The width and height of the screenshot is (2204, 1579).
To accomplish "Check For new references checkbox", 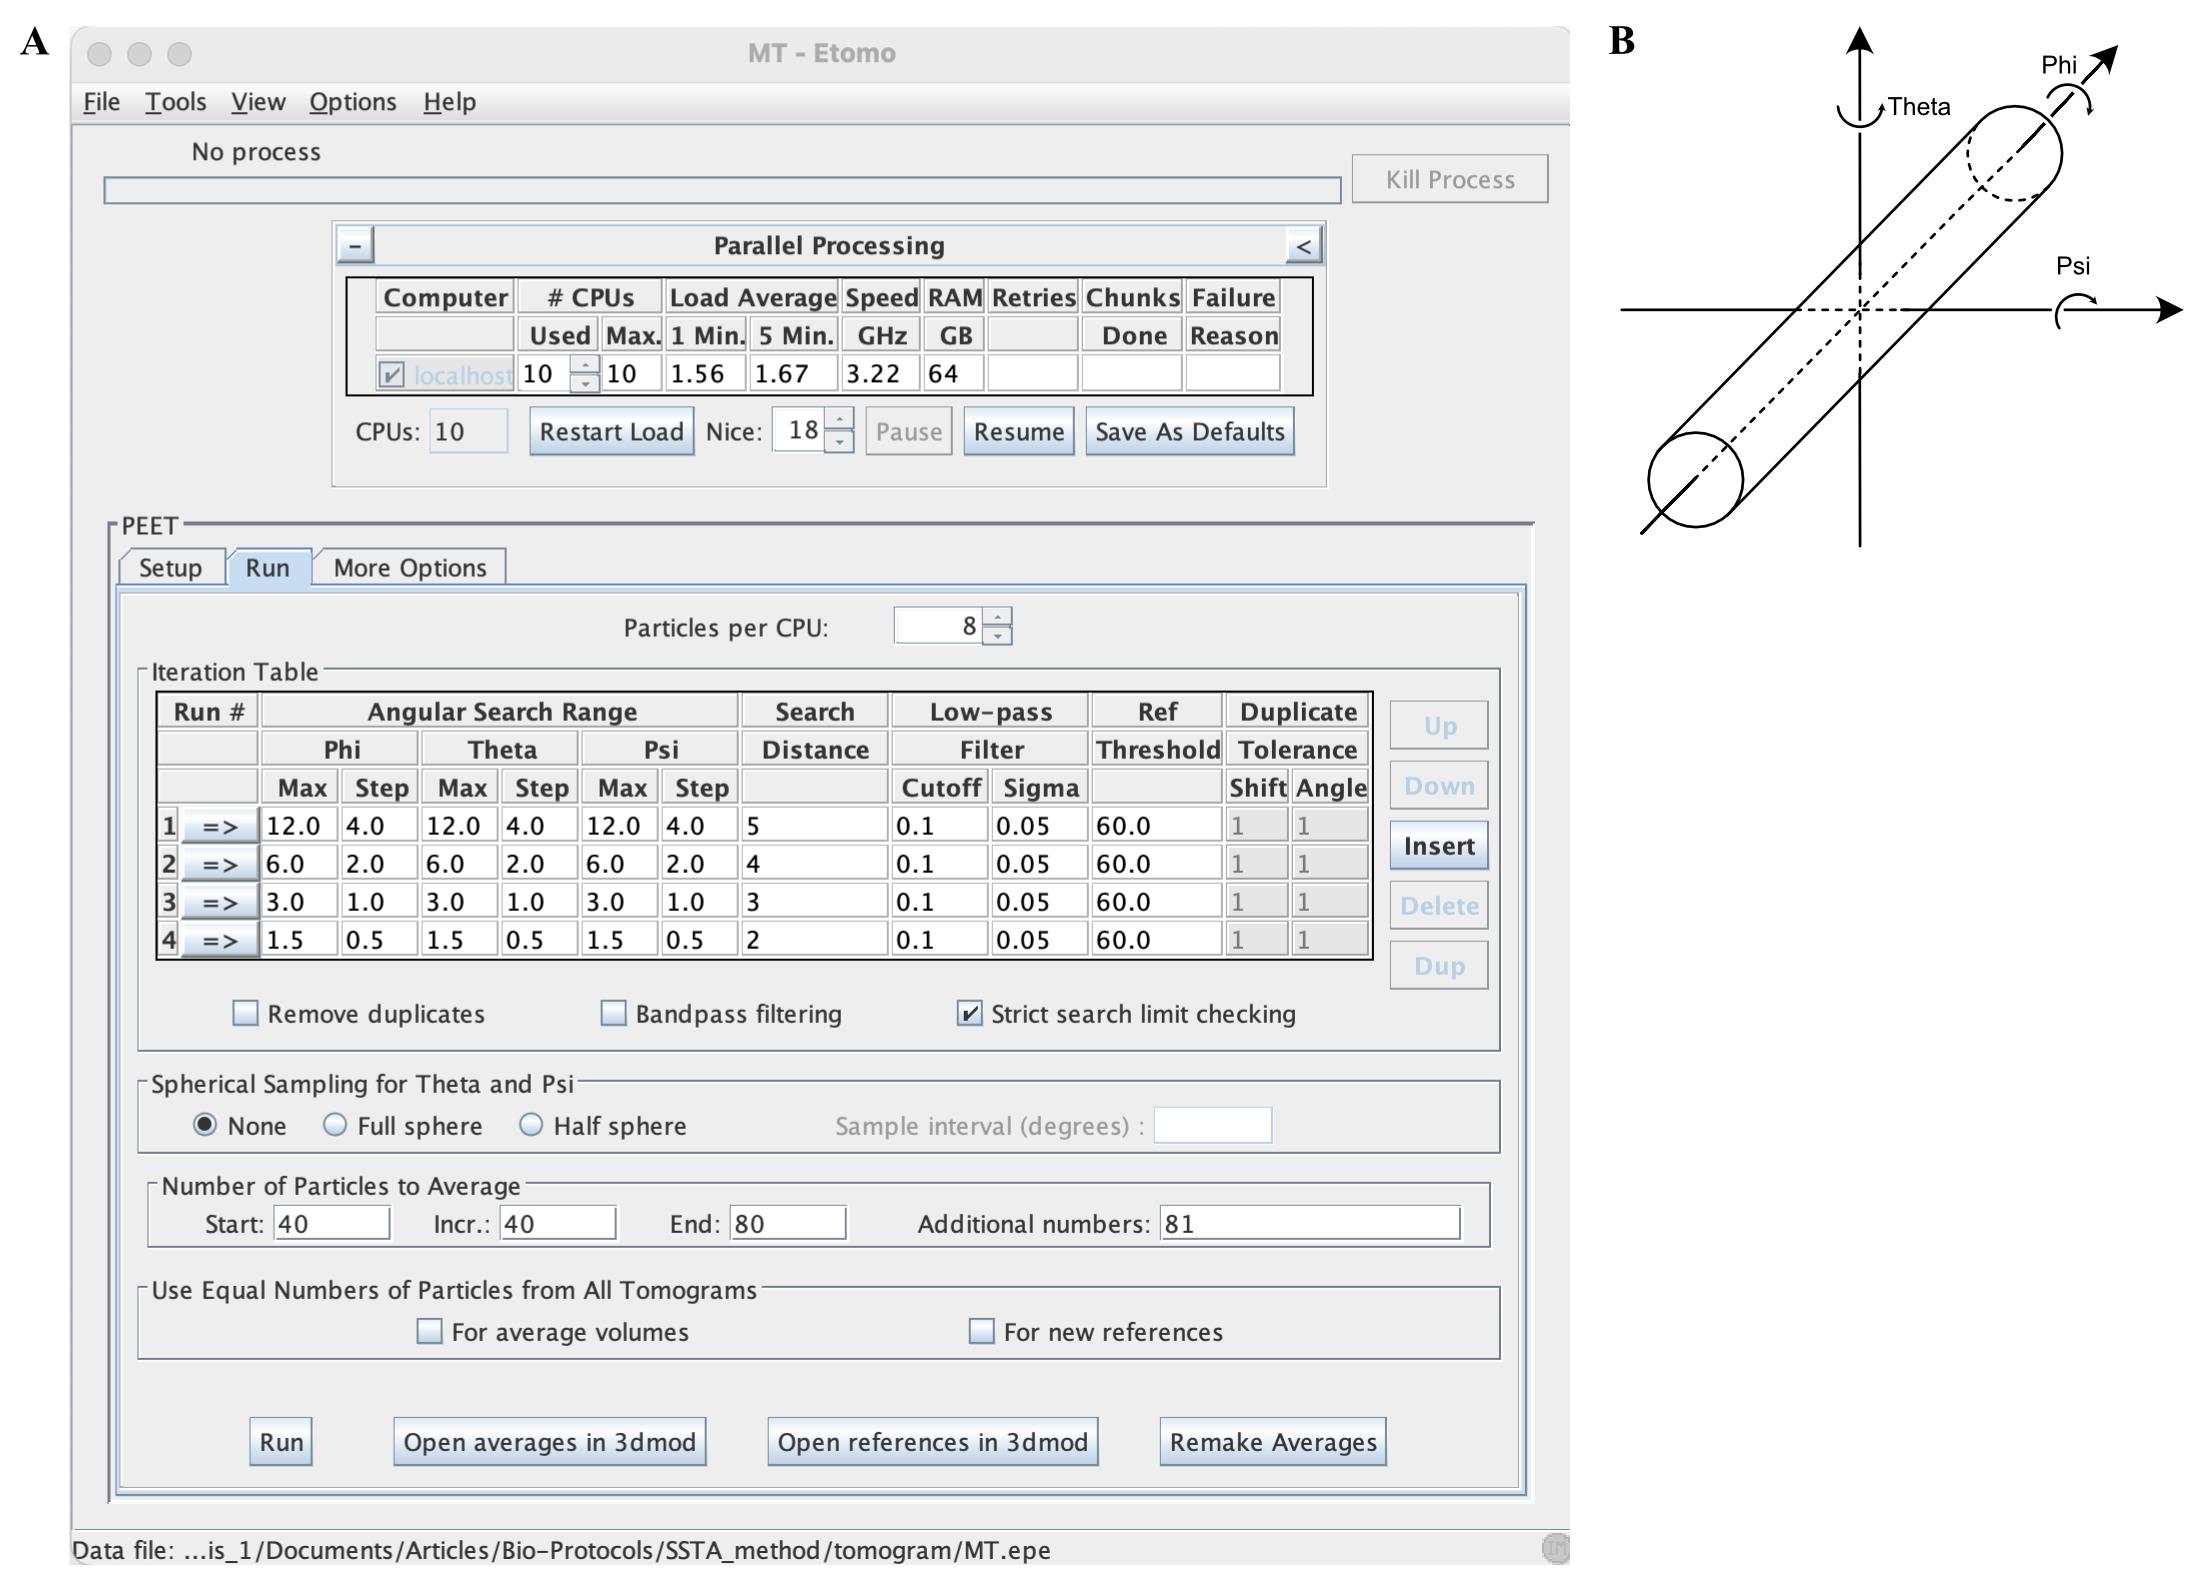I will click(982, 1331).
